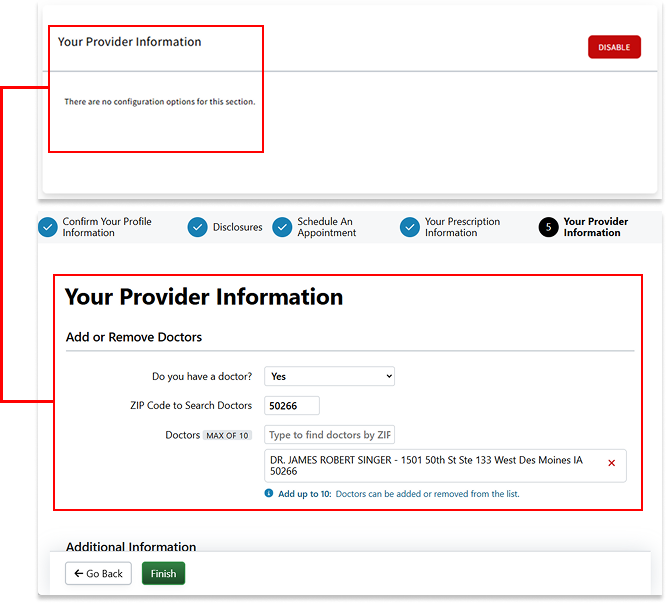Open the Schedule An Appointment step label
The width and height of the screenshot is (666, 603).
pos(326,227)
